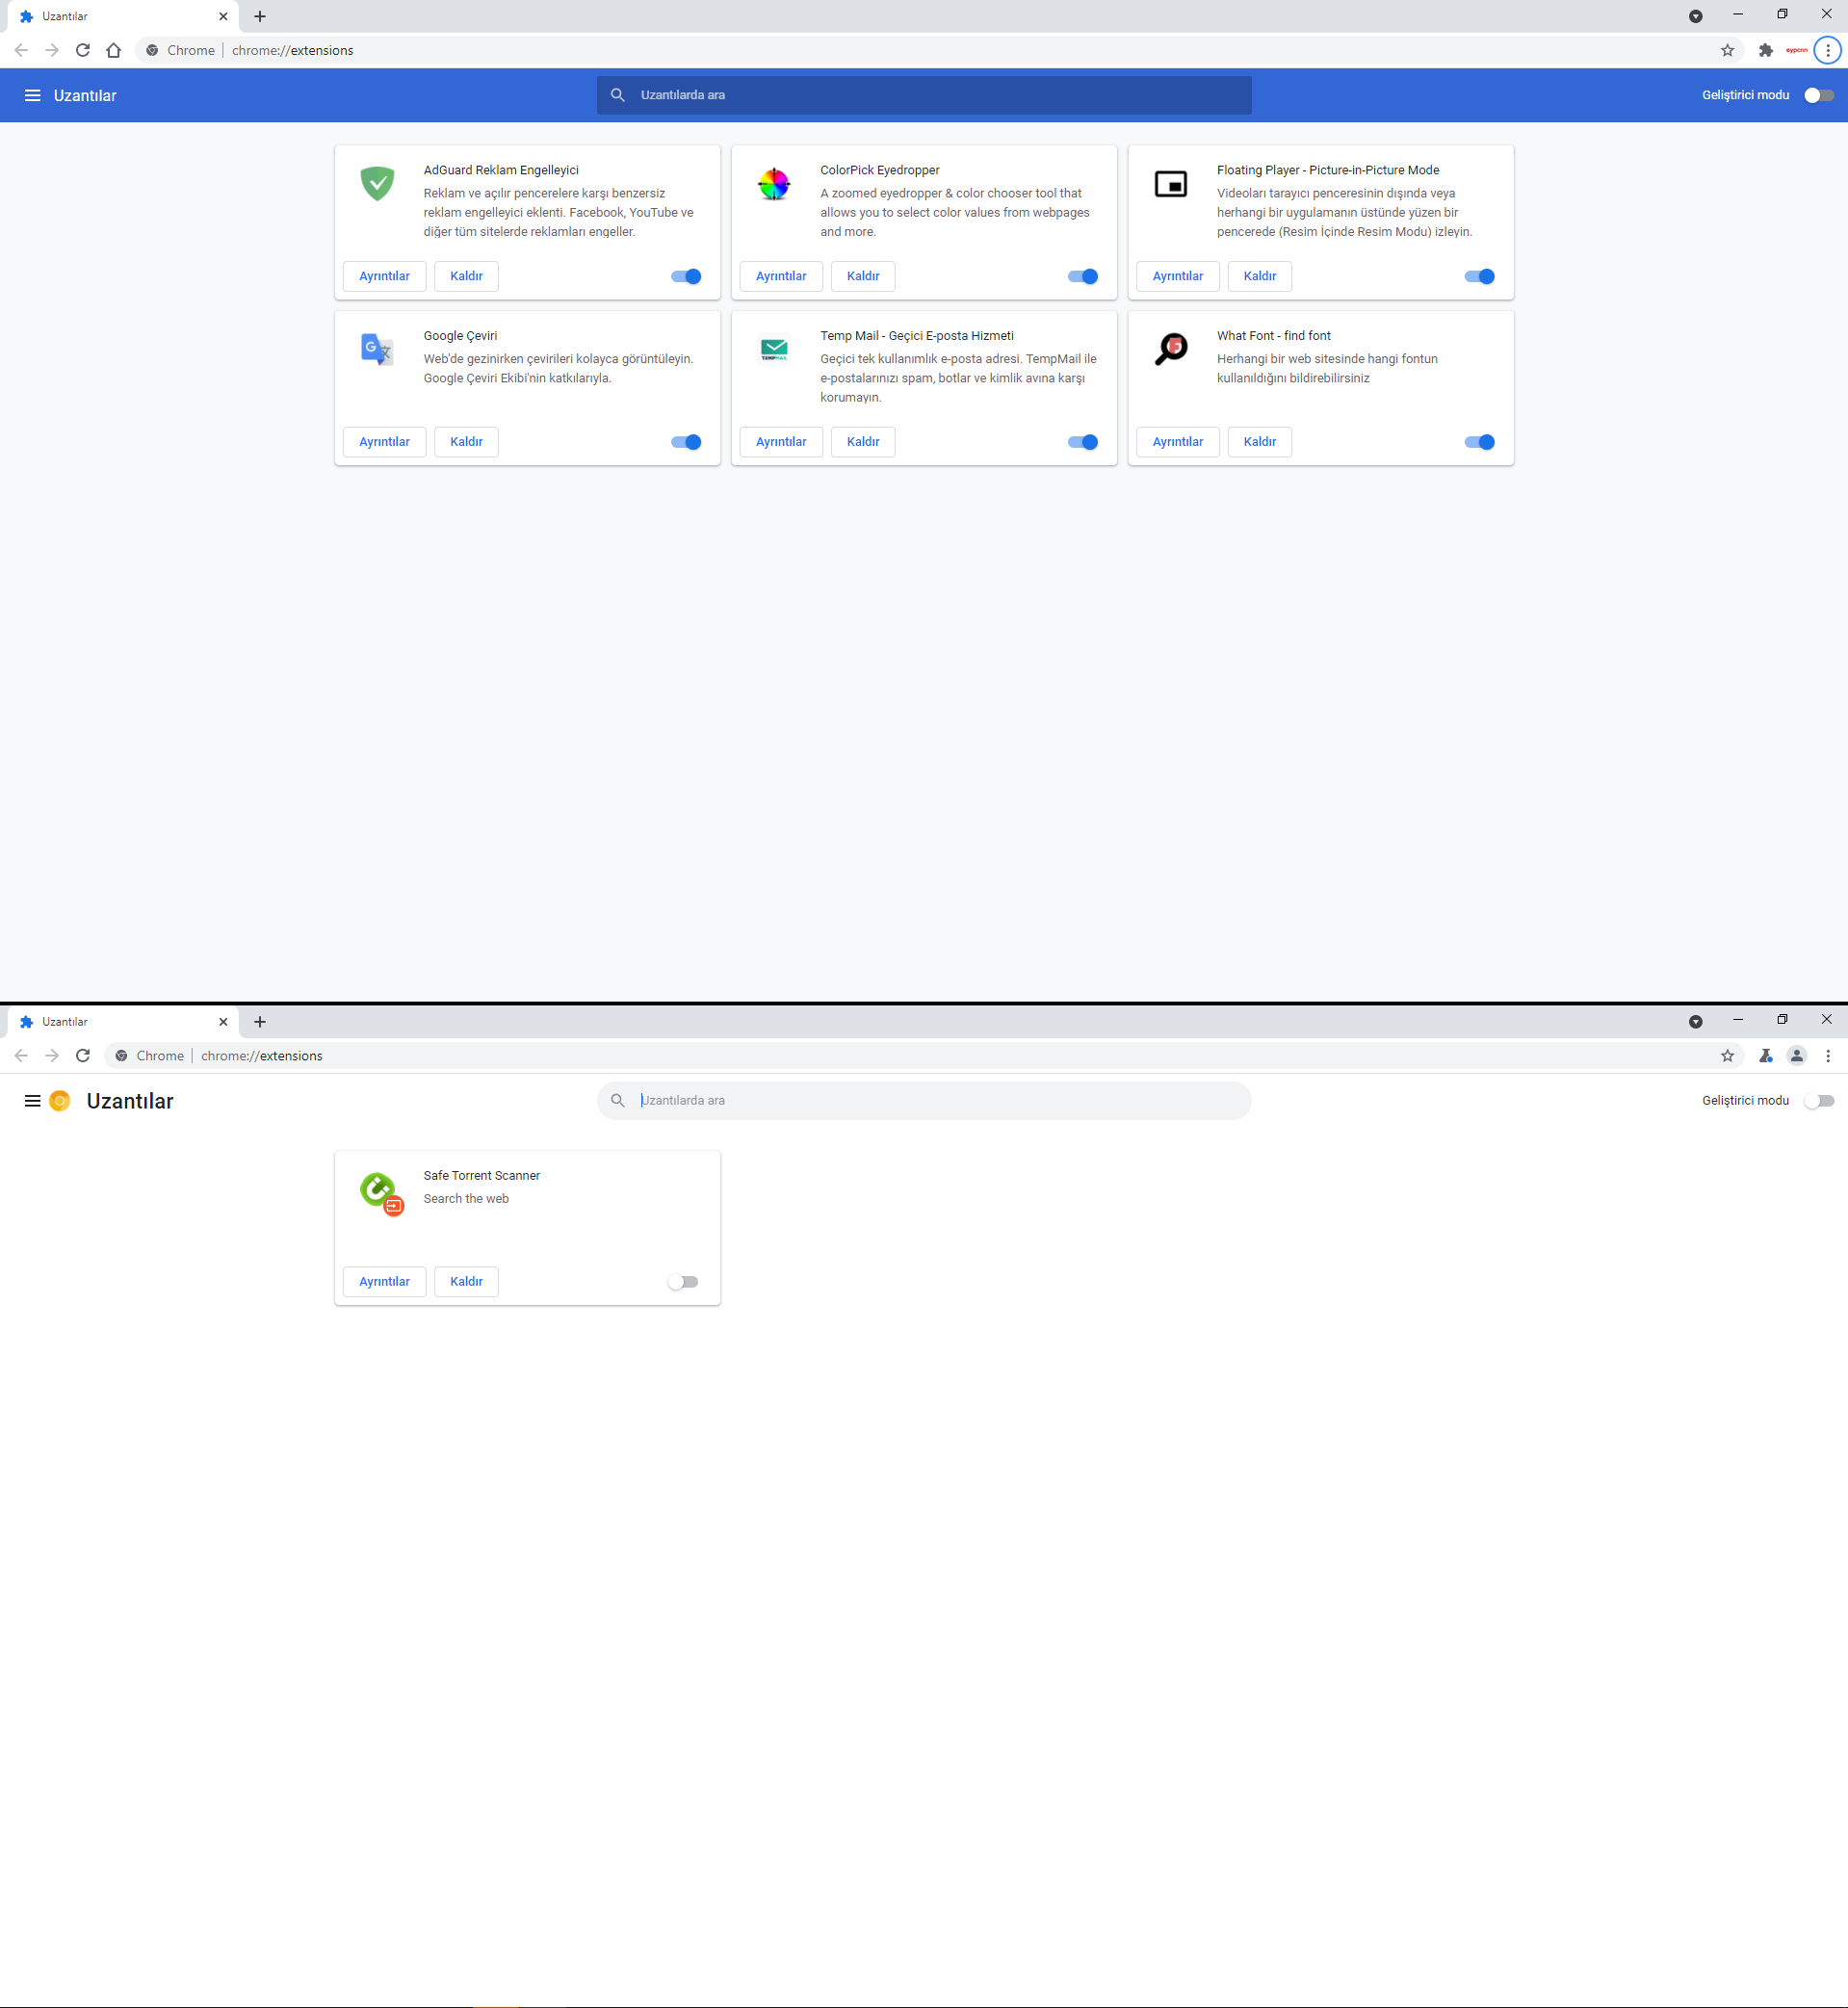Image resolution: width=1848 pixels, height=2008 pixels.
Task: Click the AdGuard shield icon
Action: coord(377,183)
